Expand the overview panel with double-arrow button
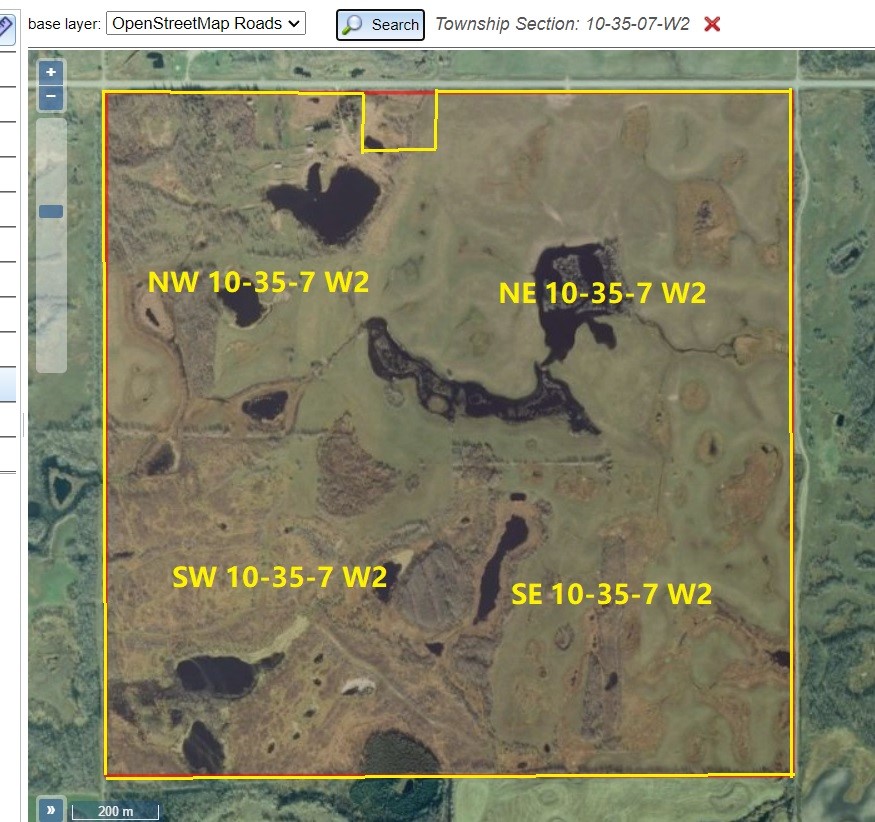 click(x=50, y=809)
